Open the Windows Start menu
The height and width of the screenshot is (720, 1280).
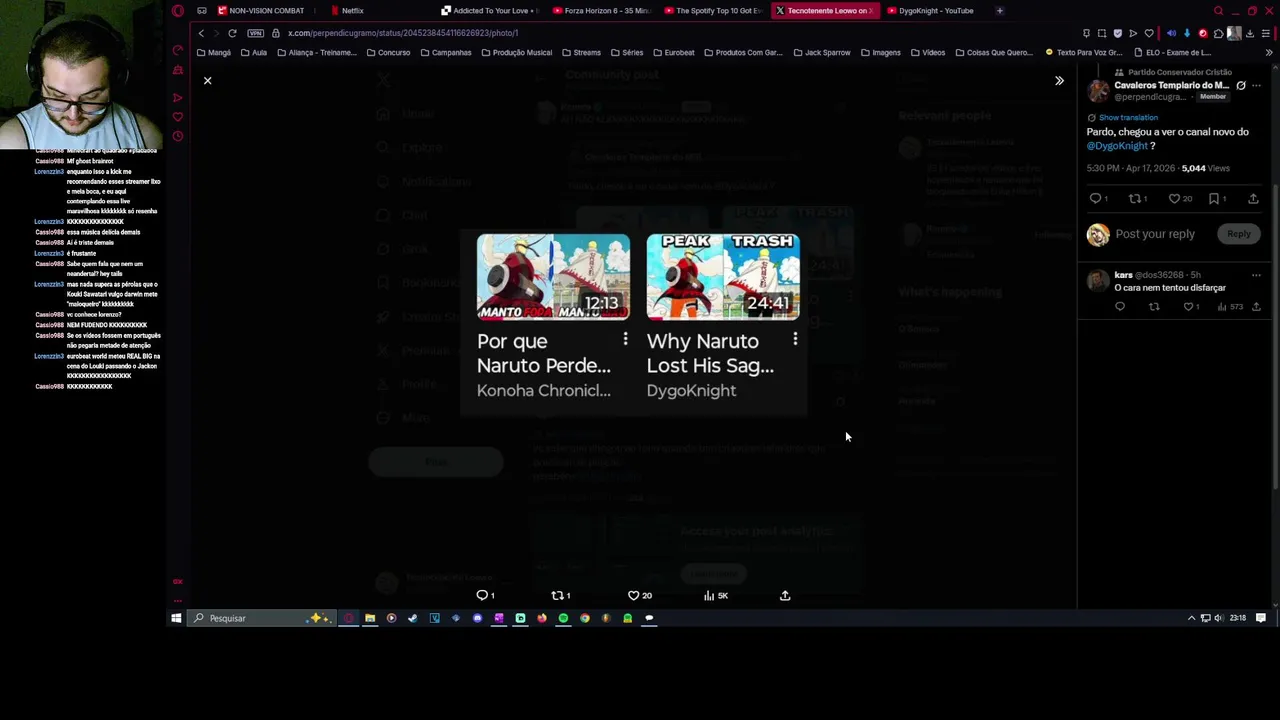tap(176, 618)
